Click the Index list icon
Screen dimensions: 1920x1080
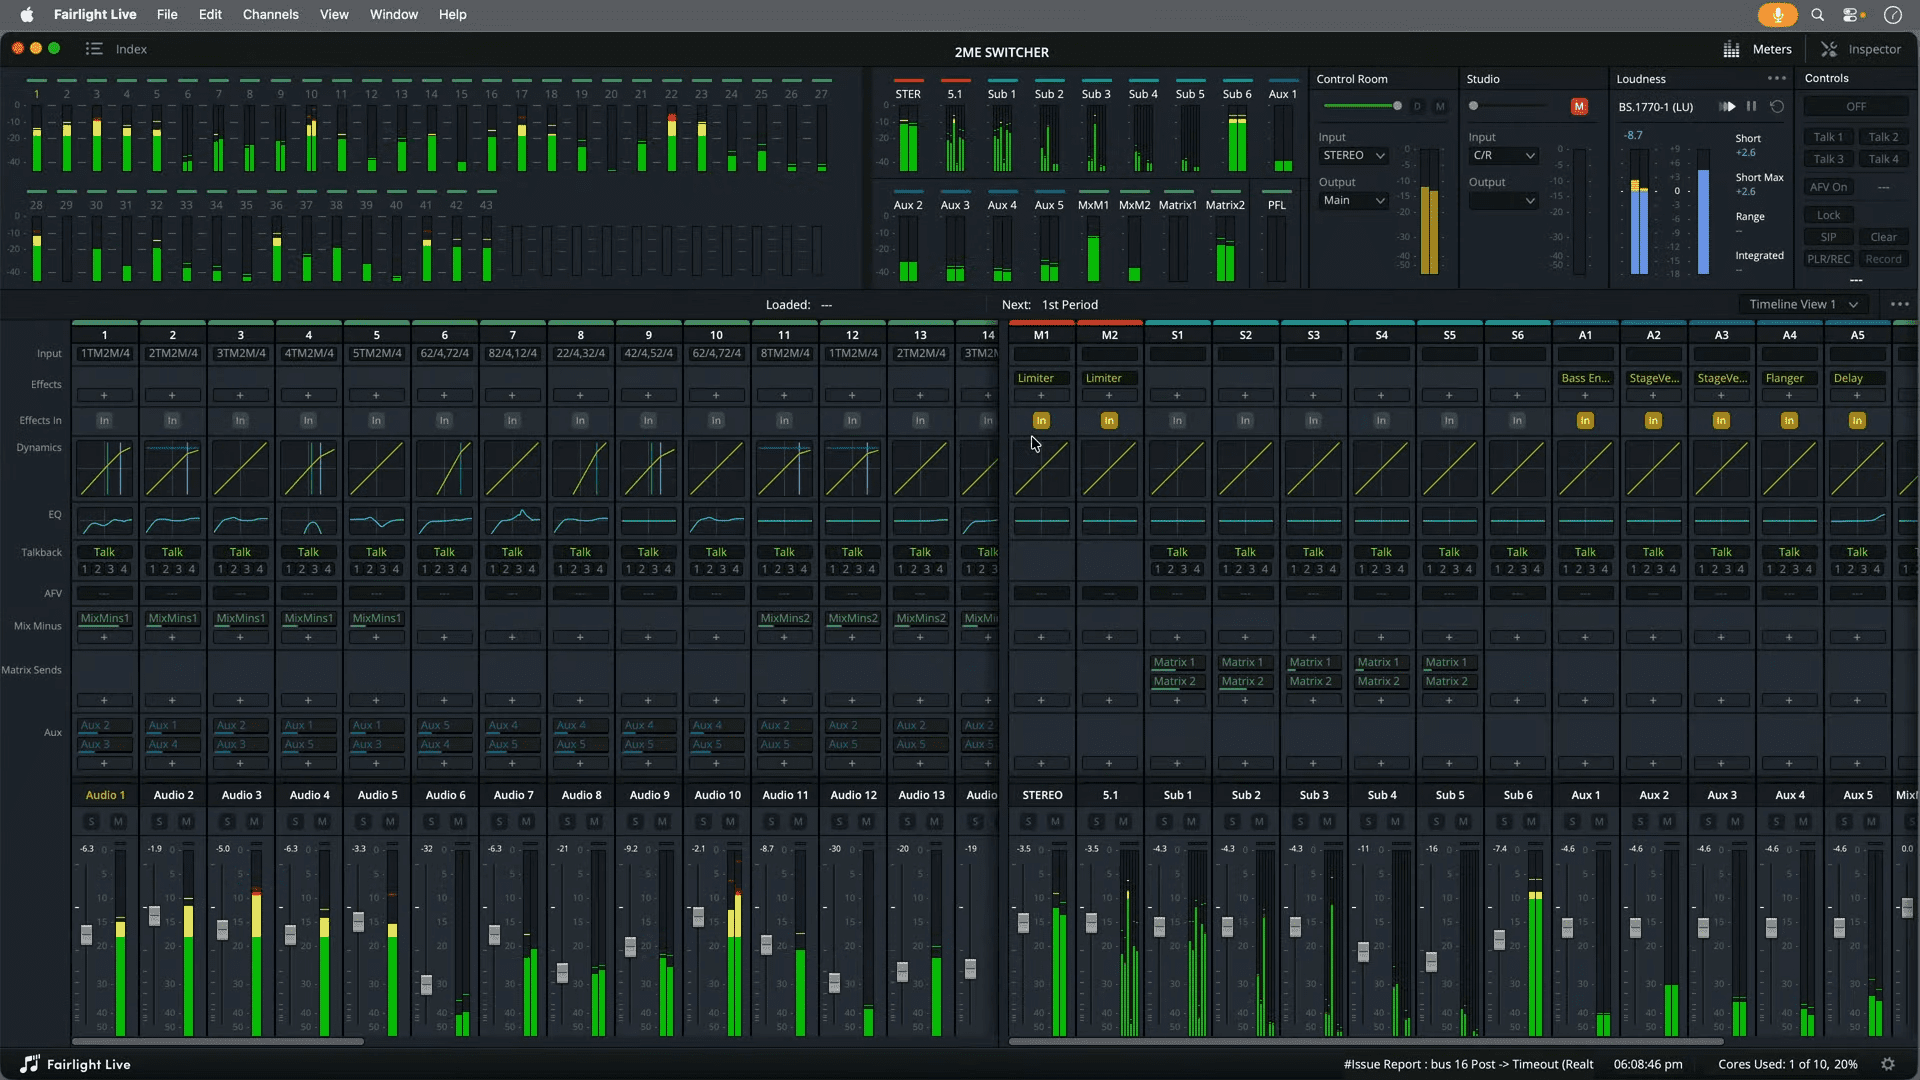94,49
